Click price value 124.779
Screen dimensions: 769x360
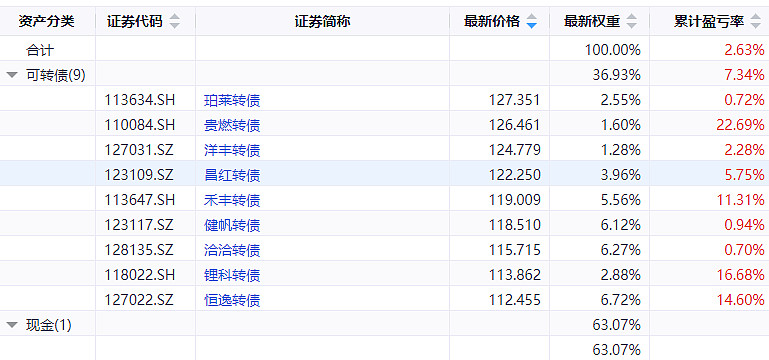514,150
